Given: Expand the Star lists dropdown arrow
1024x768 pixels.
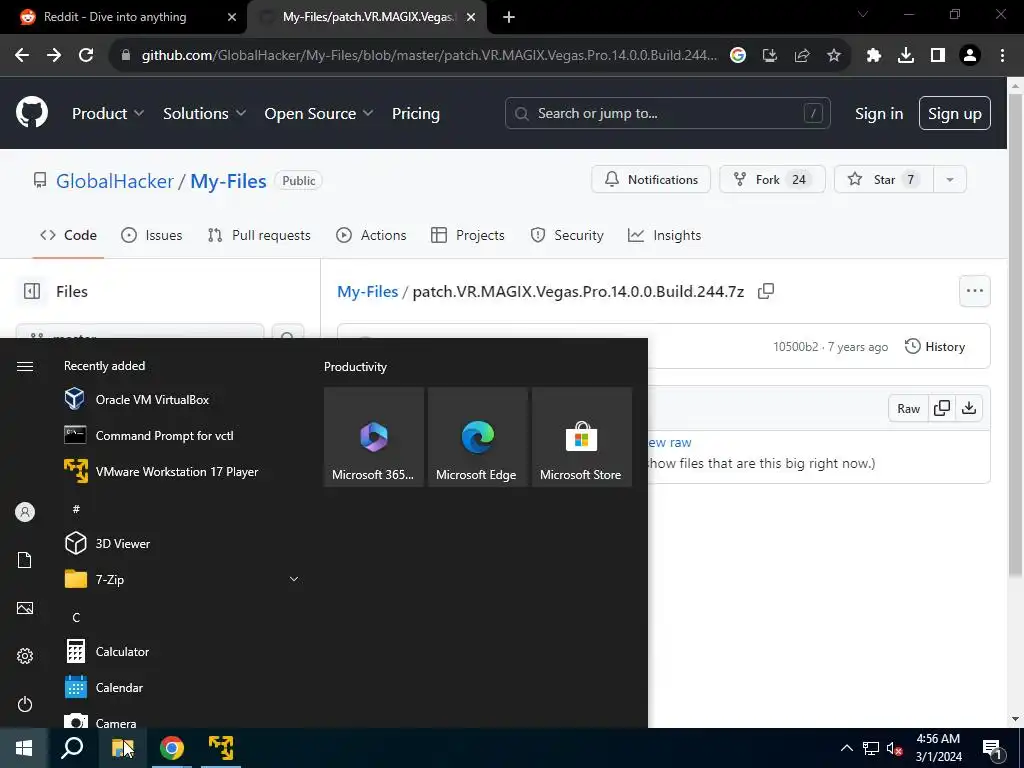Looking at the screenshot, I should 950,179.
